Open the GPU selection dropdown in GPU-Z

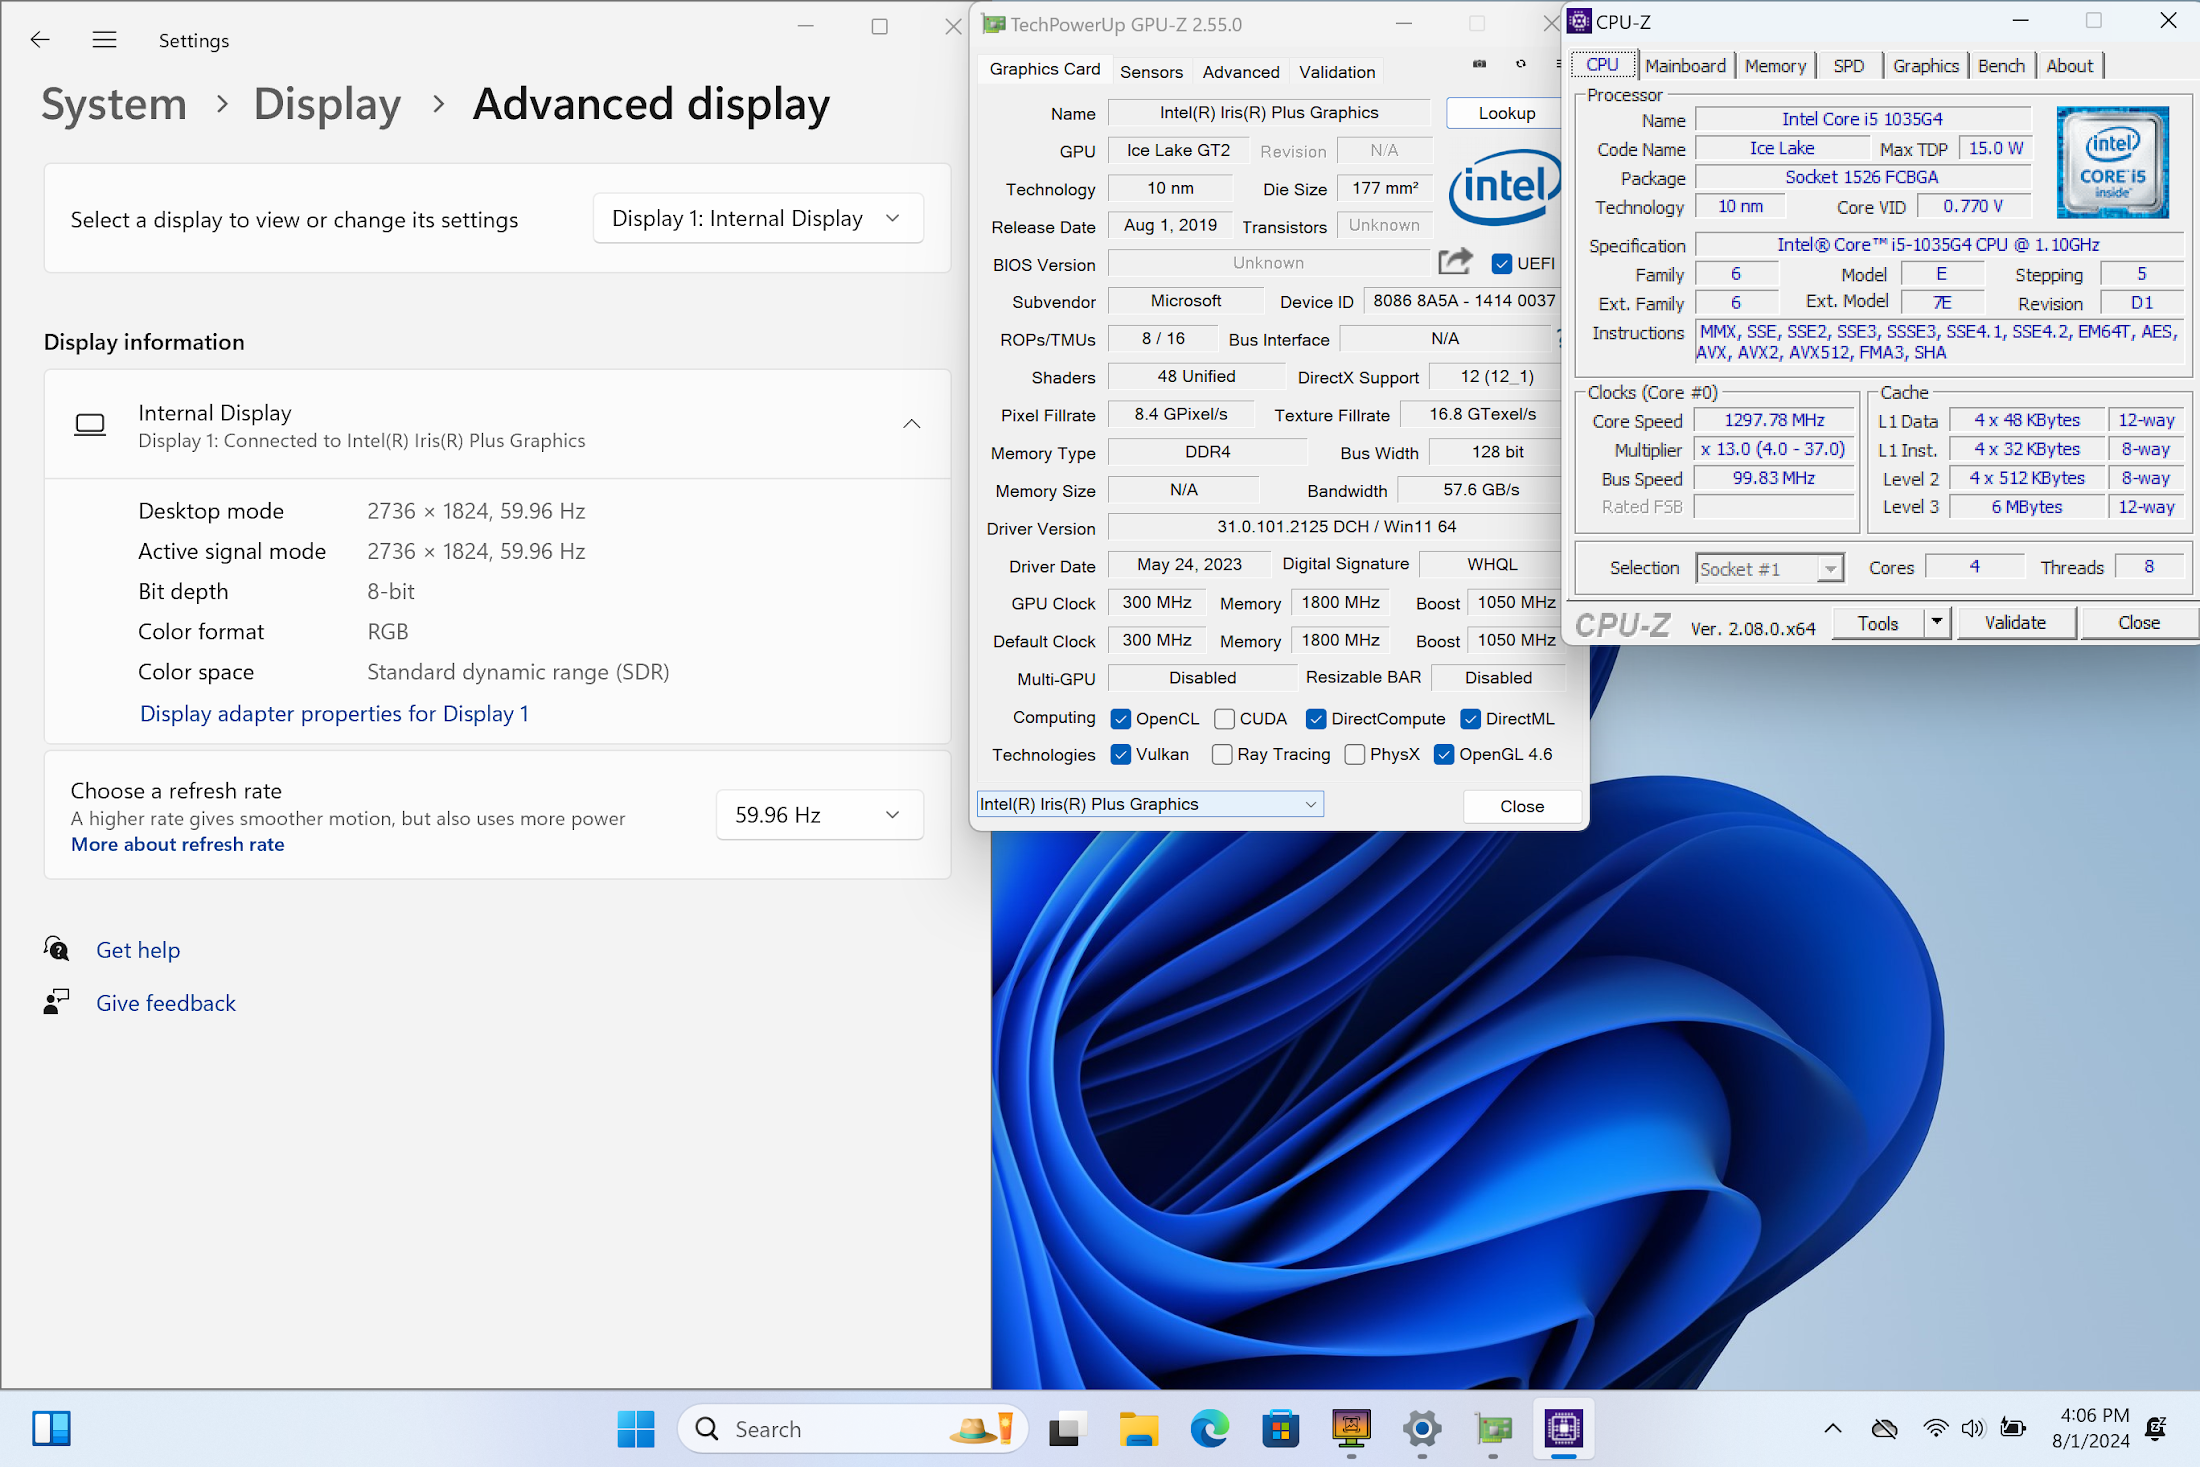(1150, 804)
